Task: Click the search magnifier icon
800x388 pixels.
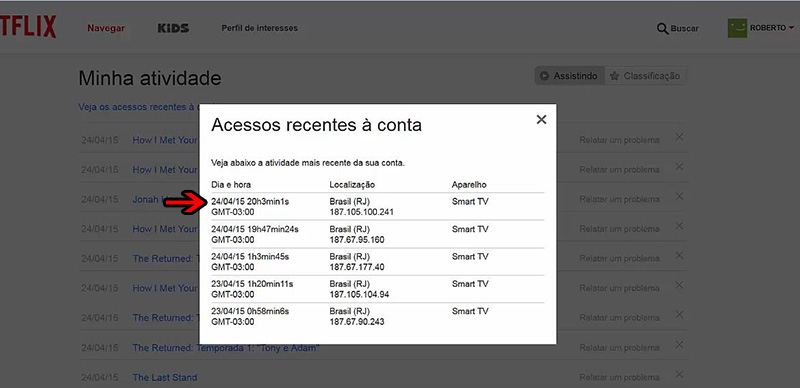Action: tap(662, 29)
